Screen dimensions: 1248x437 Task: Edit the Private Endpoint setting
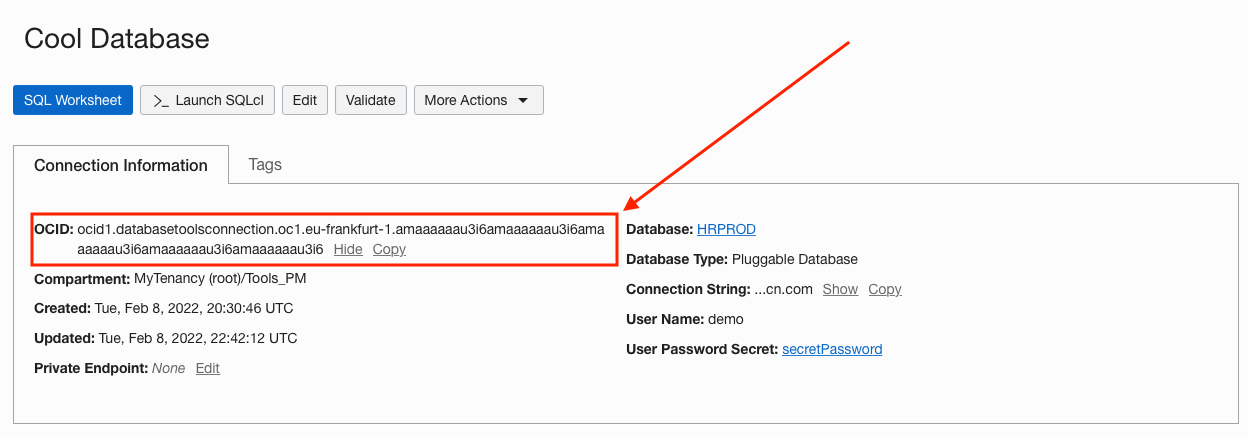(208, 368)
